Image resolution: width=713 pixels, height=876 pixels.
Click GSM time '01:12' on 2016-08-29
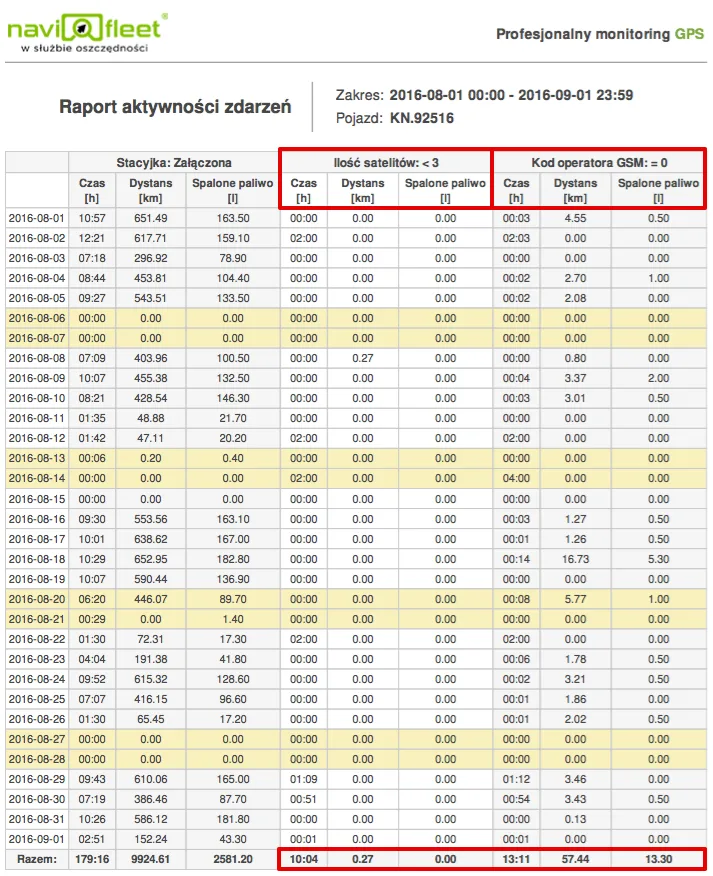click(x=516, y=780)
